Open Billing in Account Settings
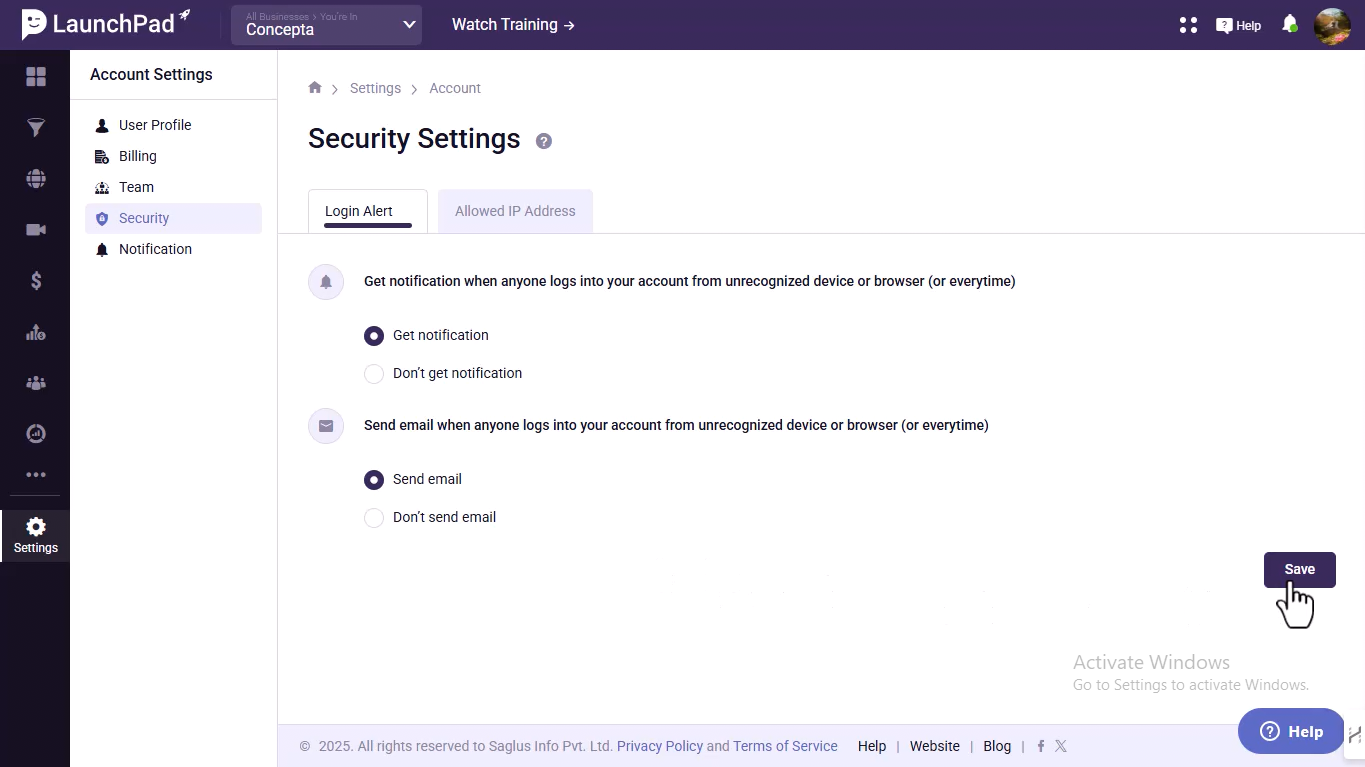Viewport: 1365px width, 767px height. (x=173, y=156)
